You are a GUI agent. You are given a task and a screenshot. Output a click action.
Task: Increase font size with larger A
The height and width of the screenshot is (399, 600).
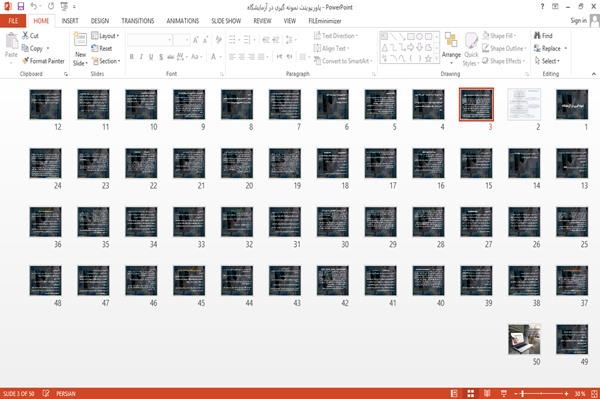point(196,39)
